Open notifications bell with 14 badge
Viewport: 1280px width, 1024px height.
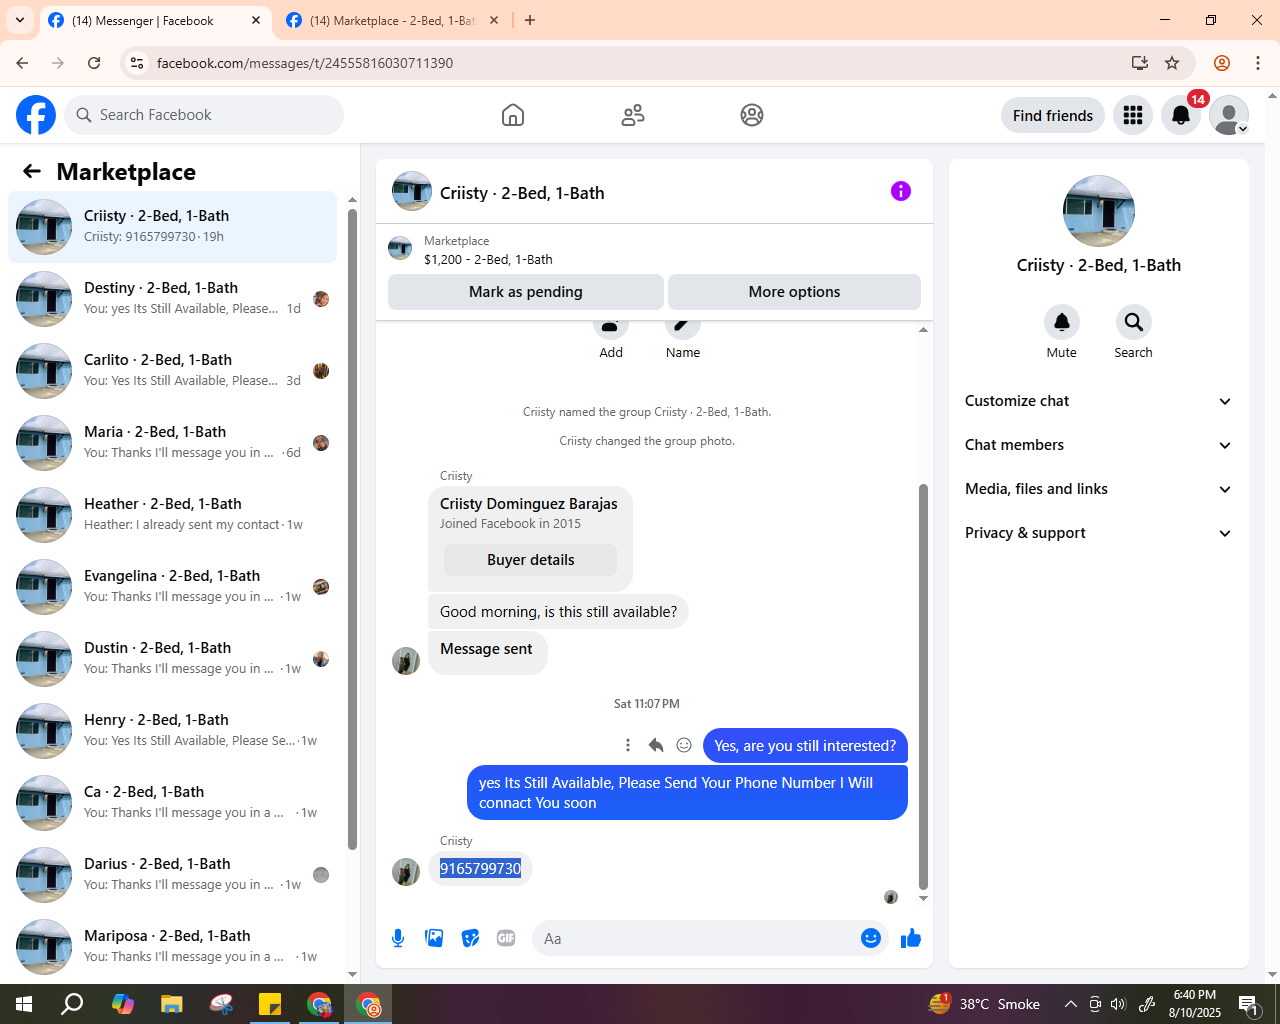click(x=1181, y=115)
